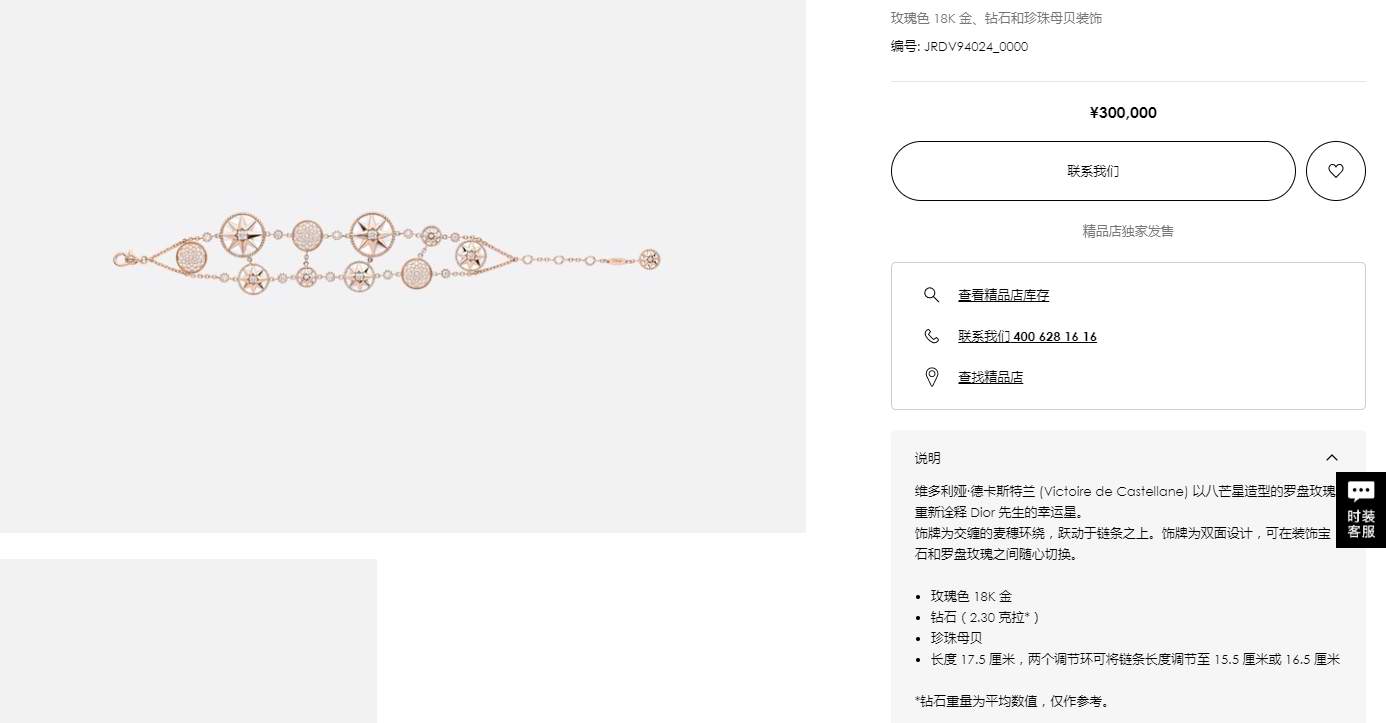This screenshot has width=1386, height=723.
Task: Select the second product image below
Action: 188,641
